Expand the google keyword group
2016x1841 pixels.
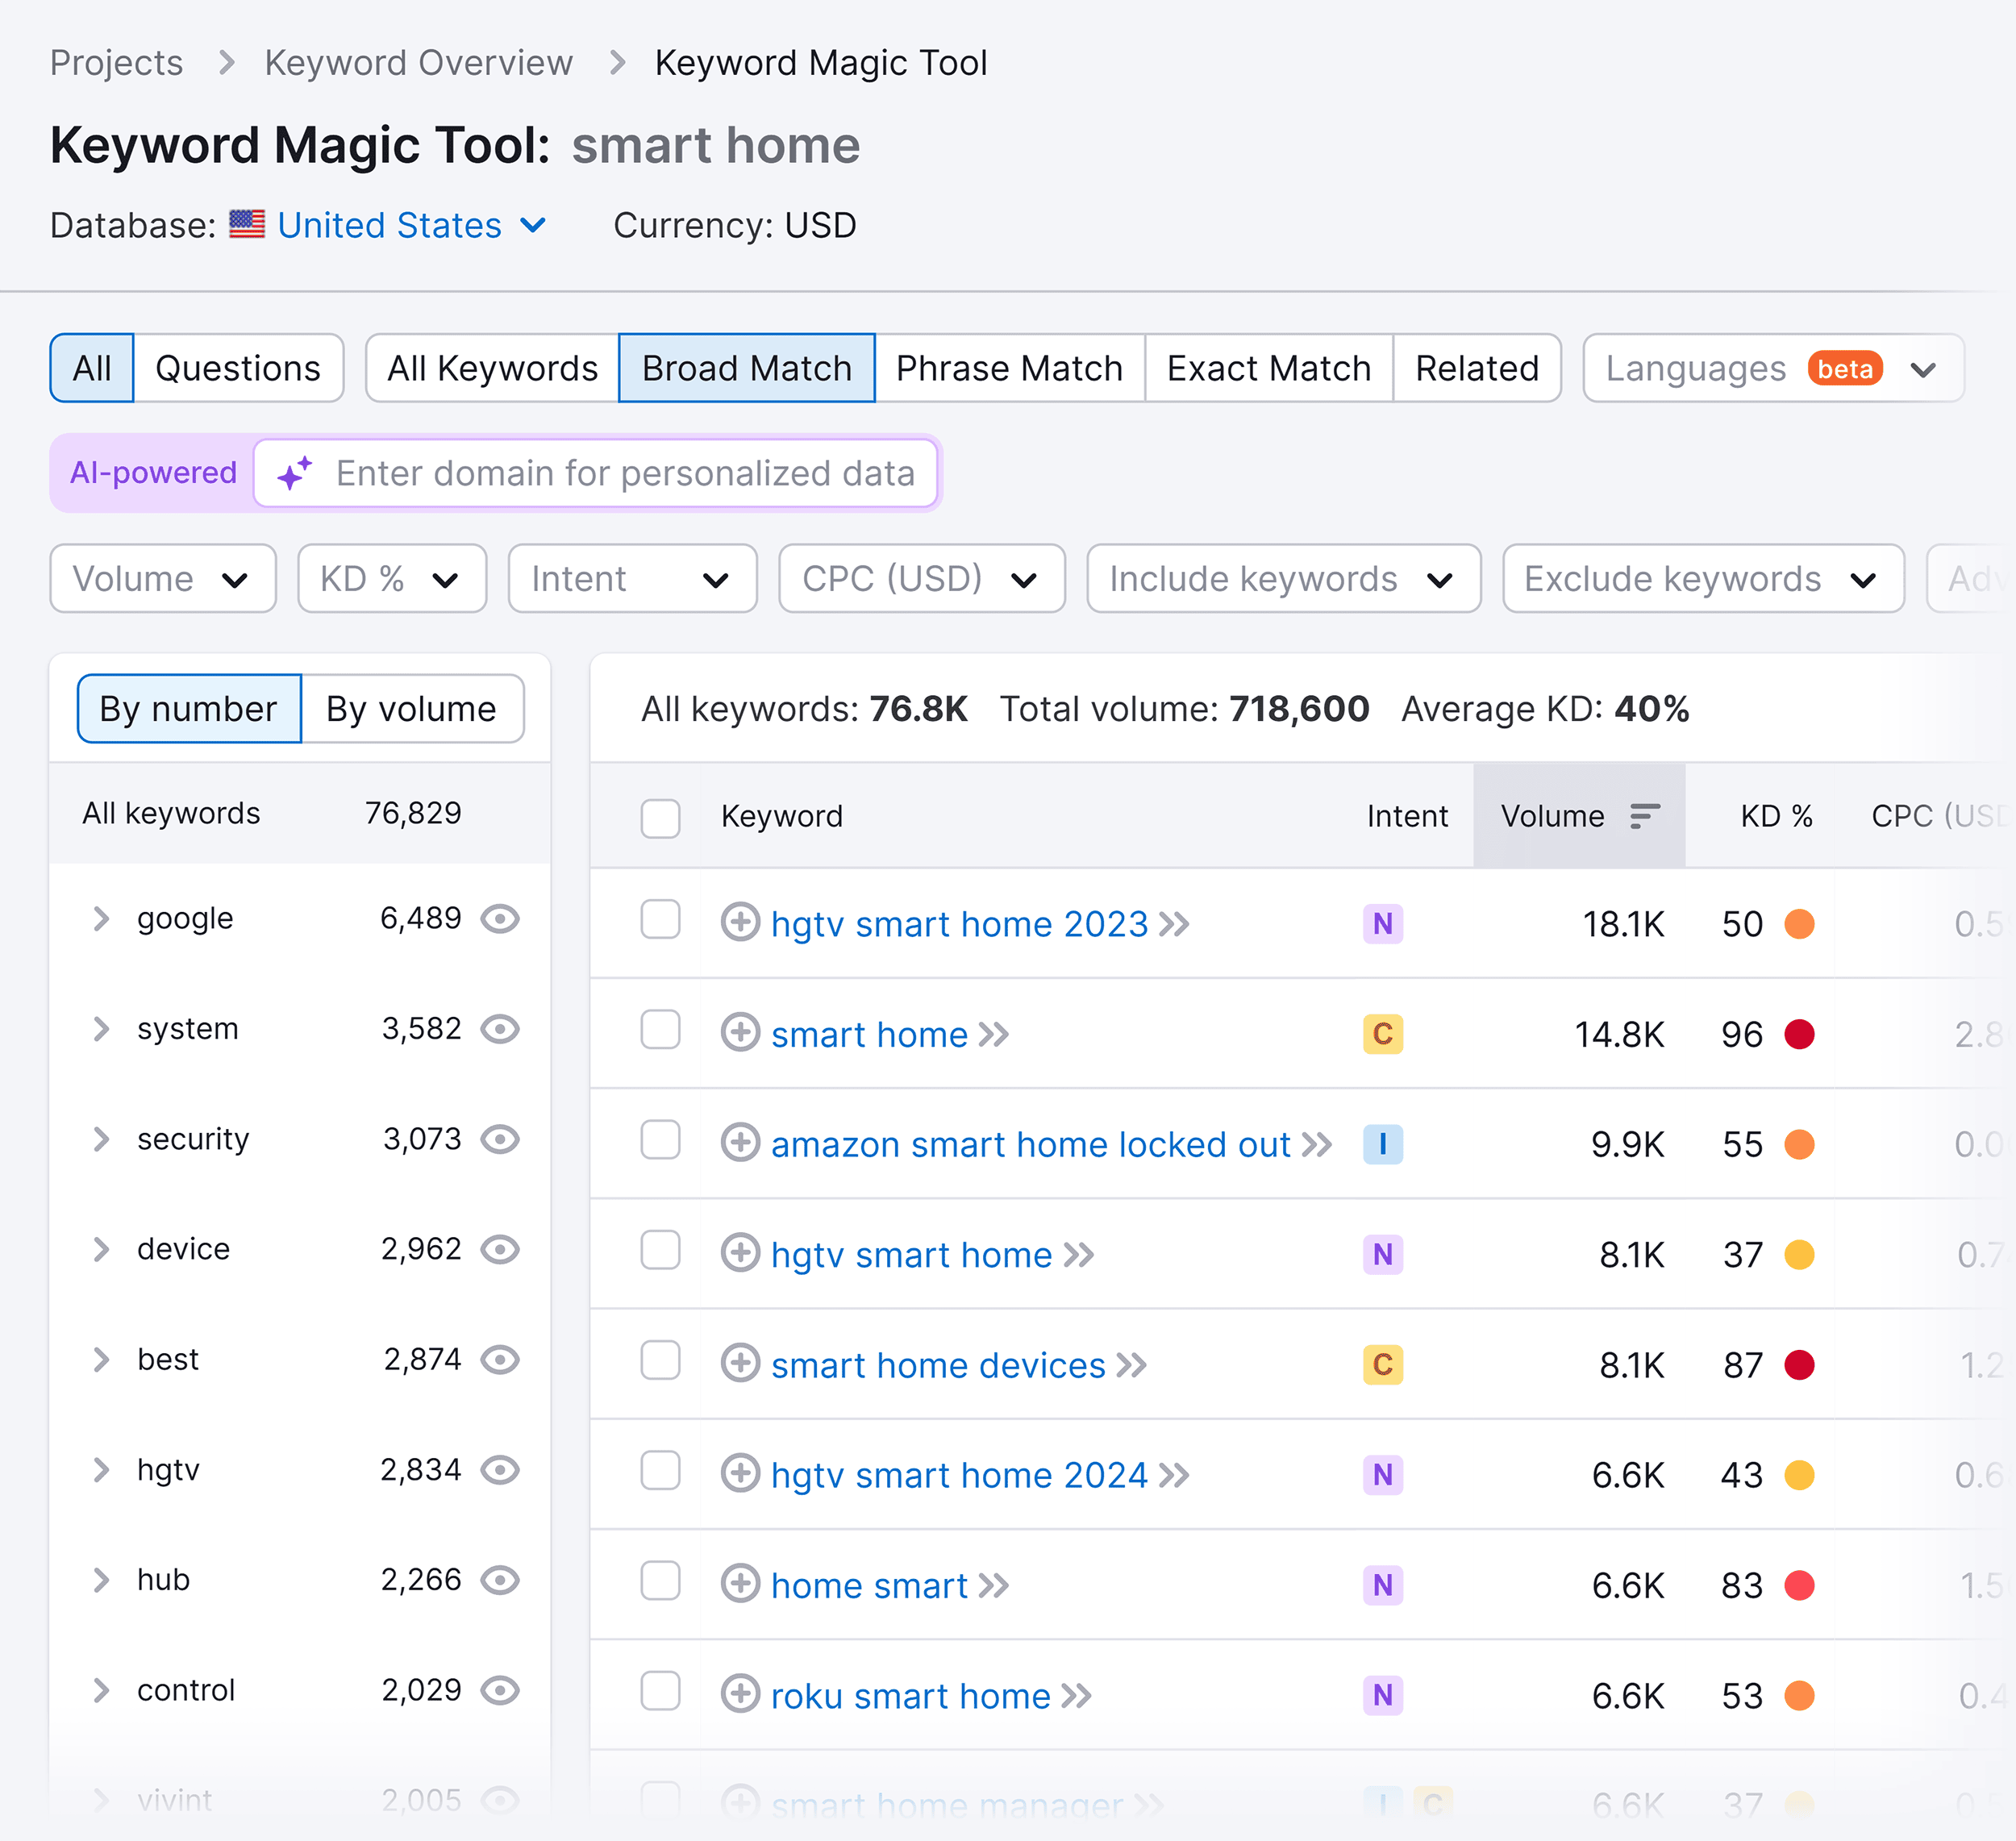pos(101,919)
